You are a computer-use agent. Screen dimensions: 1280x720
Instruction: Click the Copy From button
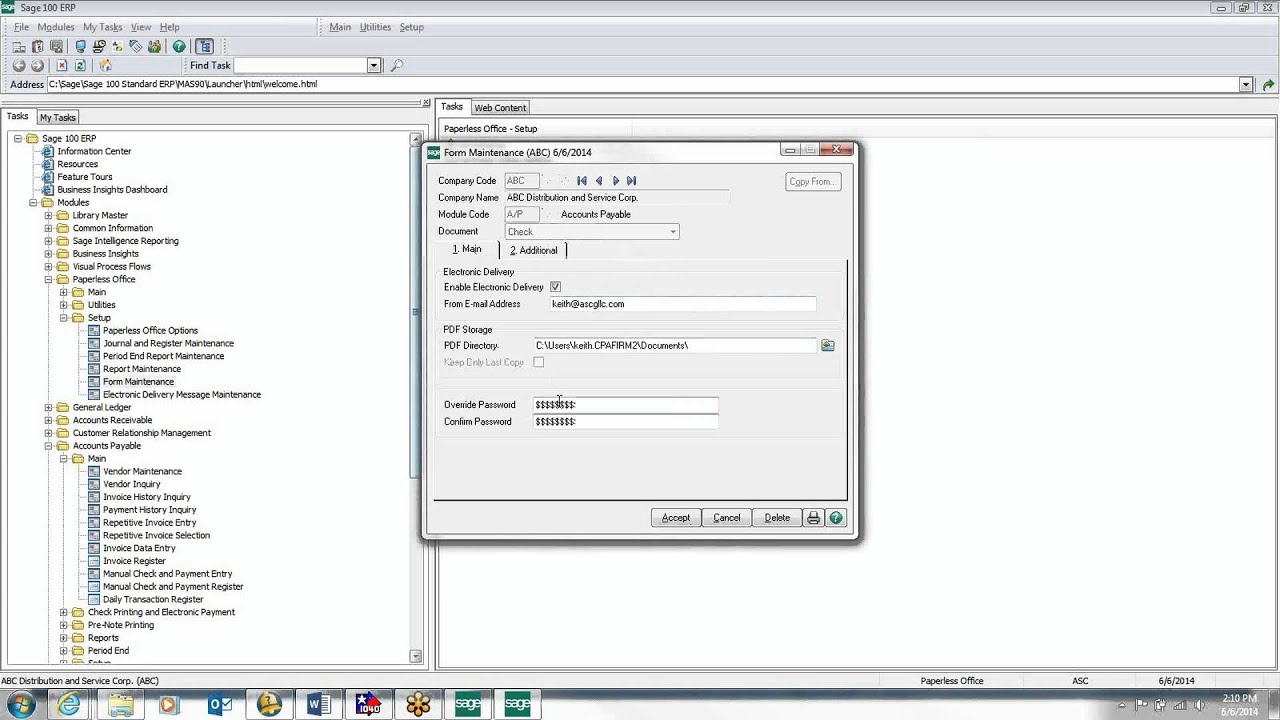pos(813,182)
